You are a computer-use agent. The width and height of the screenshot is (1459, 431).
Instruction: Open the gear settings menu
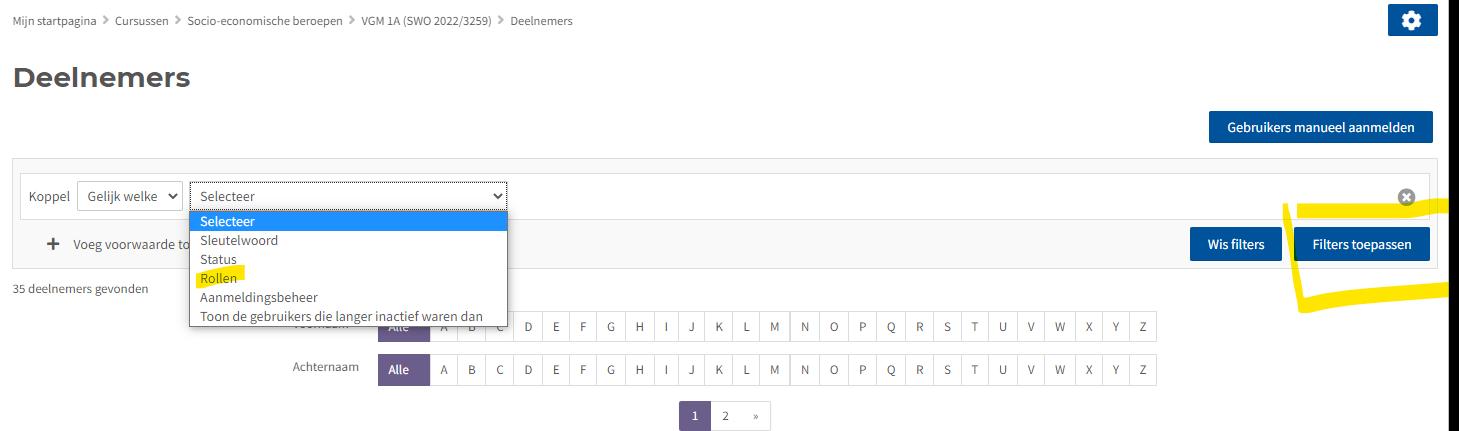point(1411,20)
